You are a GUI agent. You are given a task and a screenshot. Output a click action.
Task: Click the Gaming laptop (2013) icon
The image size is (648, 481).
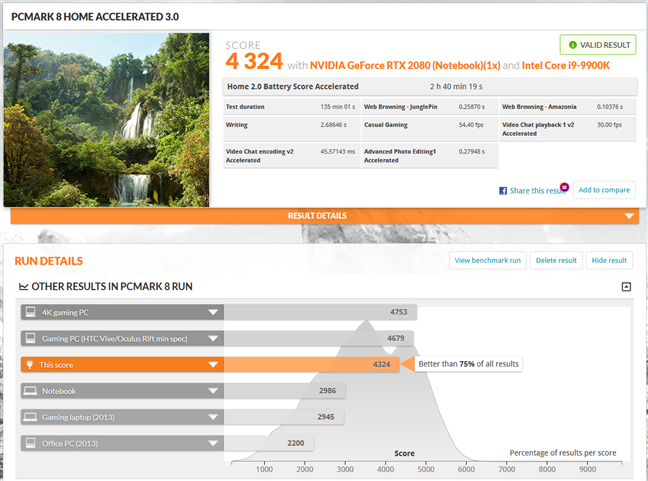(x=30, y=417)
